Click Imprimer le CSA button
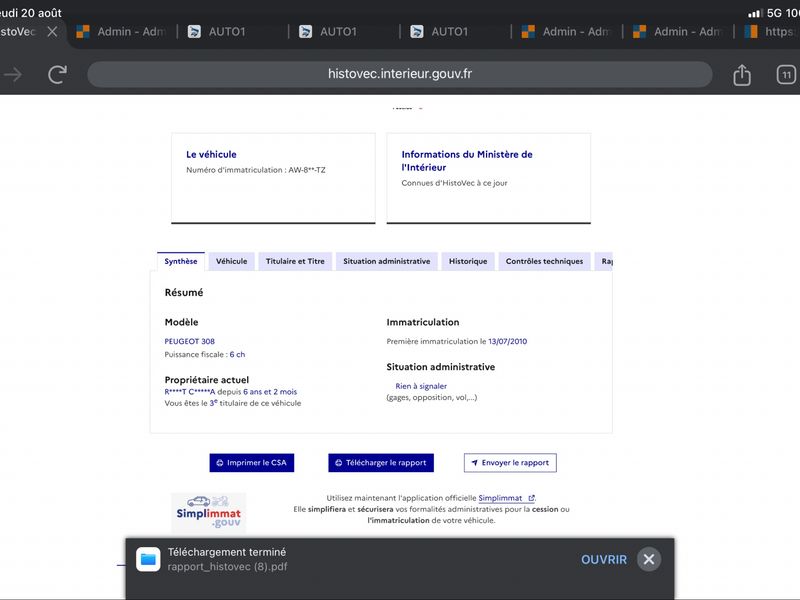The width and height of the screenshot is (800, 600). click(x=252, y=463)
